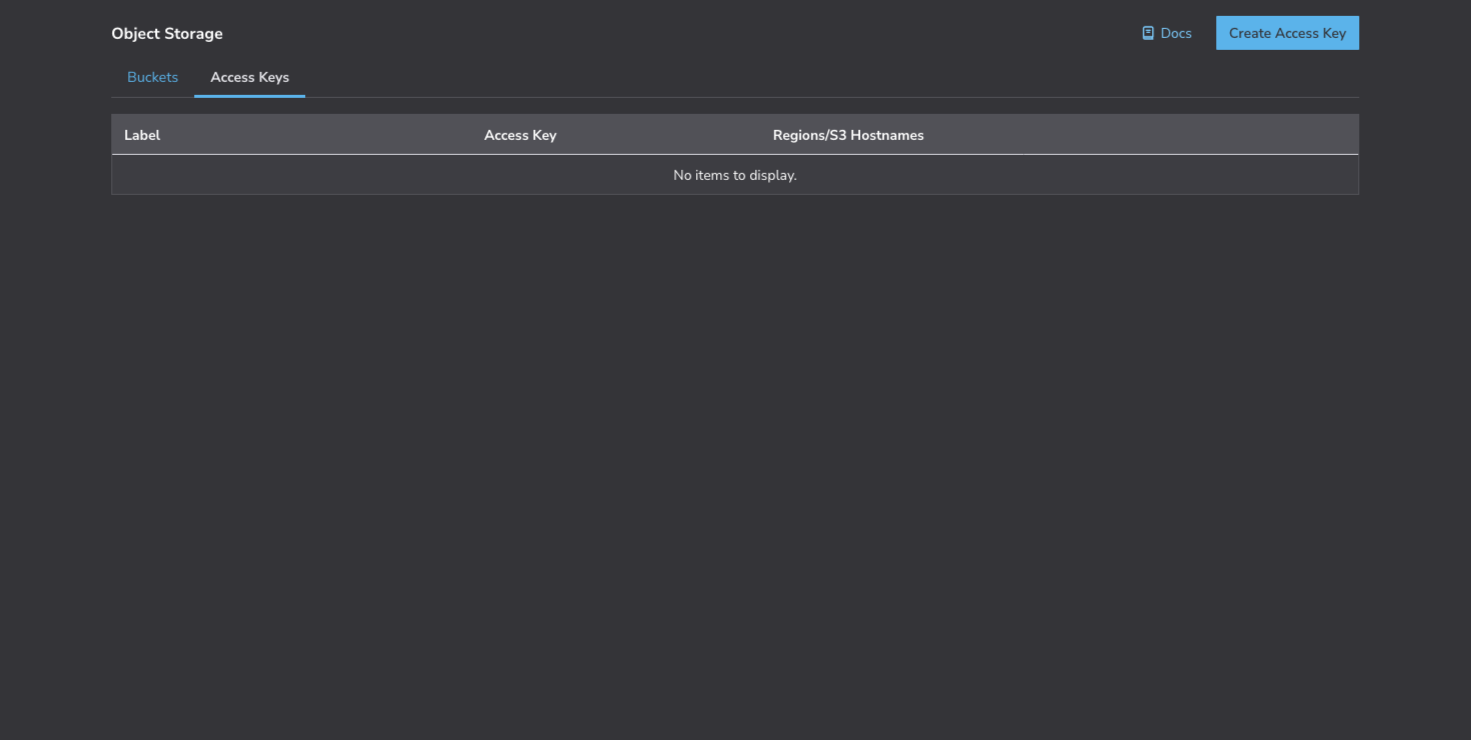The width and height of the screenshot is (1471, 740).
Task: Click the Regions/S3 Hostnames column header
Action: click(x=848, y=135)
